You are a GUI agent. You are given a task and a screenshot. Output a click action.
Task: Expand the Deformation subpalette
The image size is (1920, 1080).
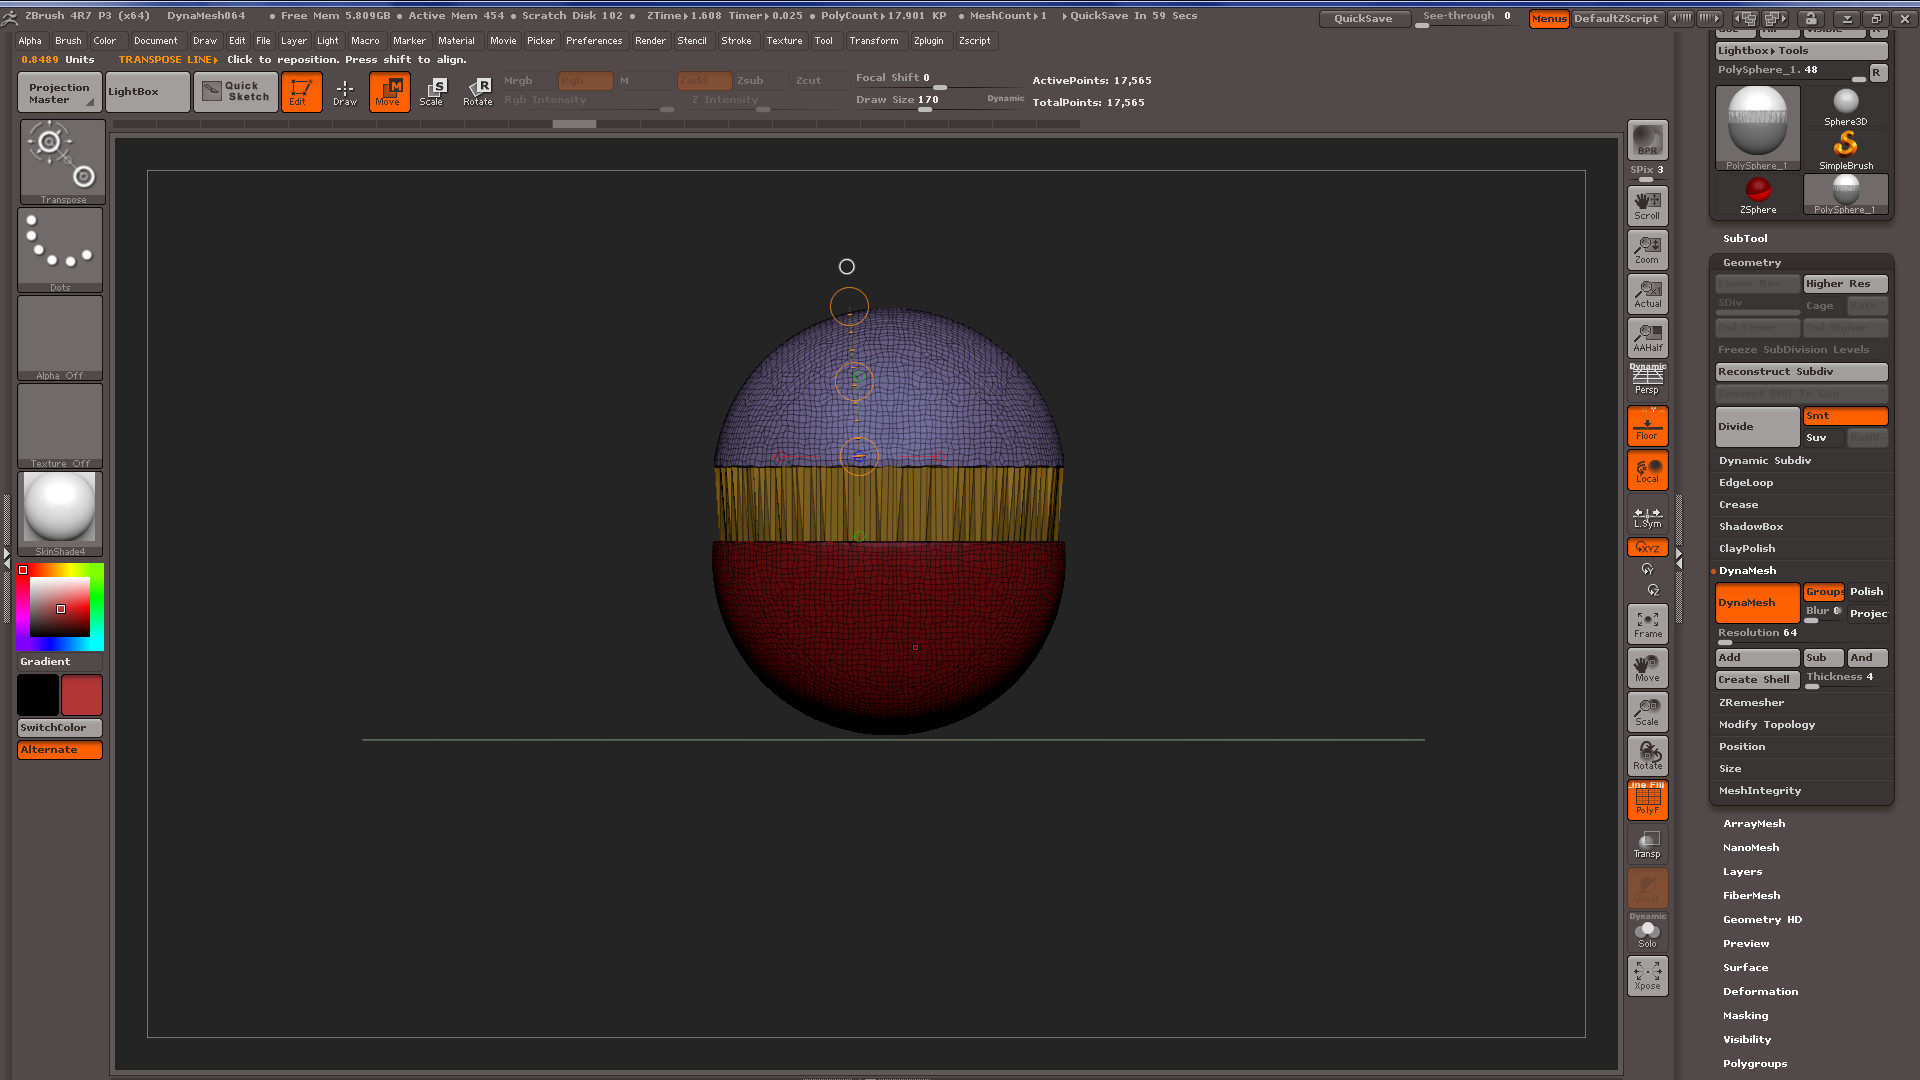[1760, 992]
